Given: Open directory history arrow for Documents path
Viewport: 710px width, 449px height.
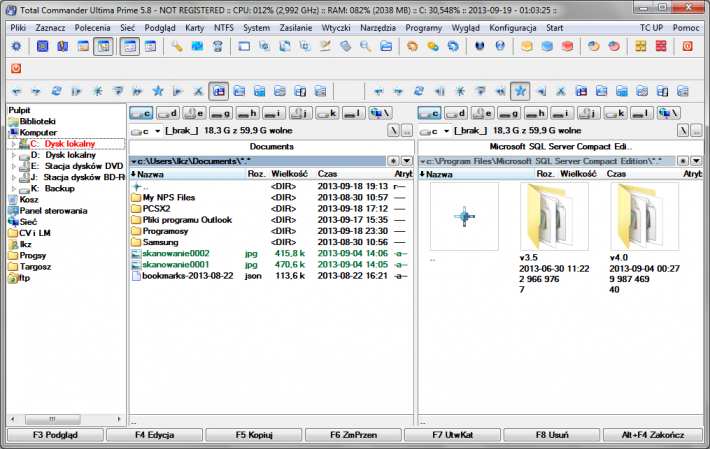Looking at the screenshot, I should click(x=407, y=161).
